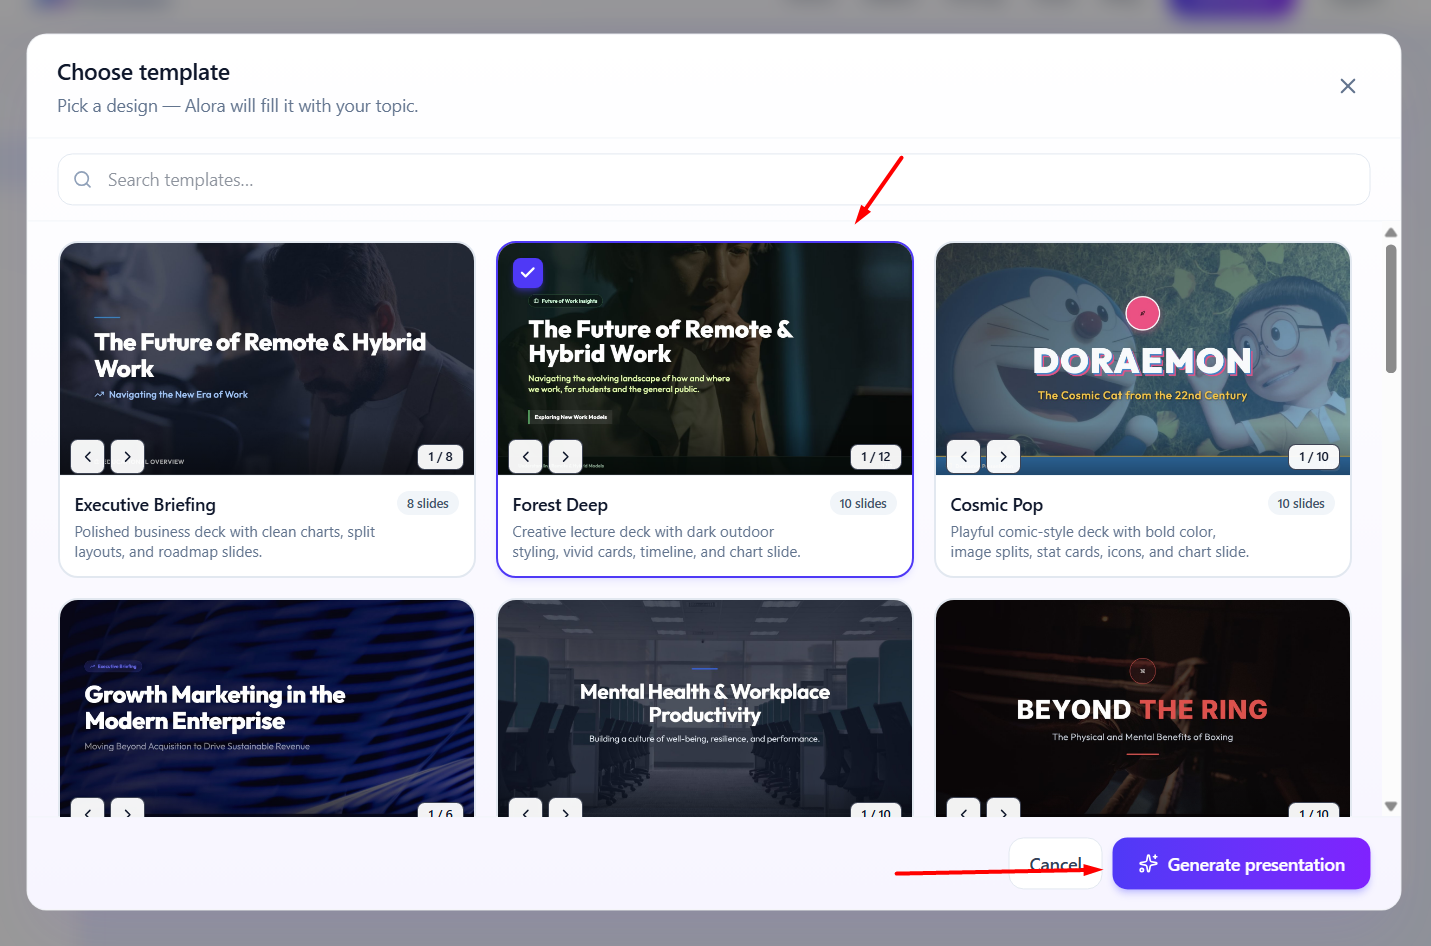Show previous slide of Cosmic Pop template
The image size is (1431, 946).
(964, 457)
